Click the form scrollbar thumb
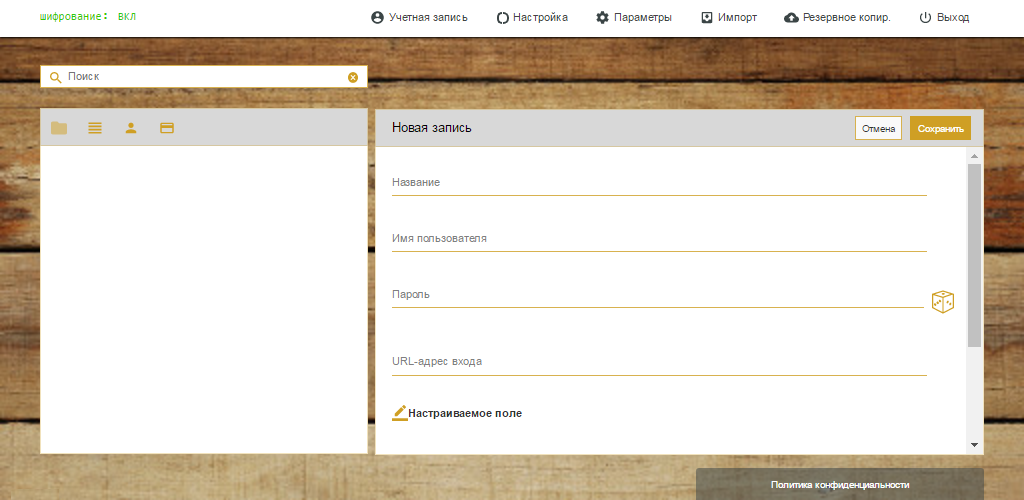The height and width of the screenshot is (500, 1024). pos(974,255)
